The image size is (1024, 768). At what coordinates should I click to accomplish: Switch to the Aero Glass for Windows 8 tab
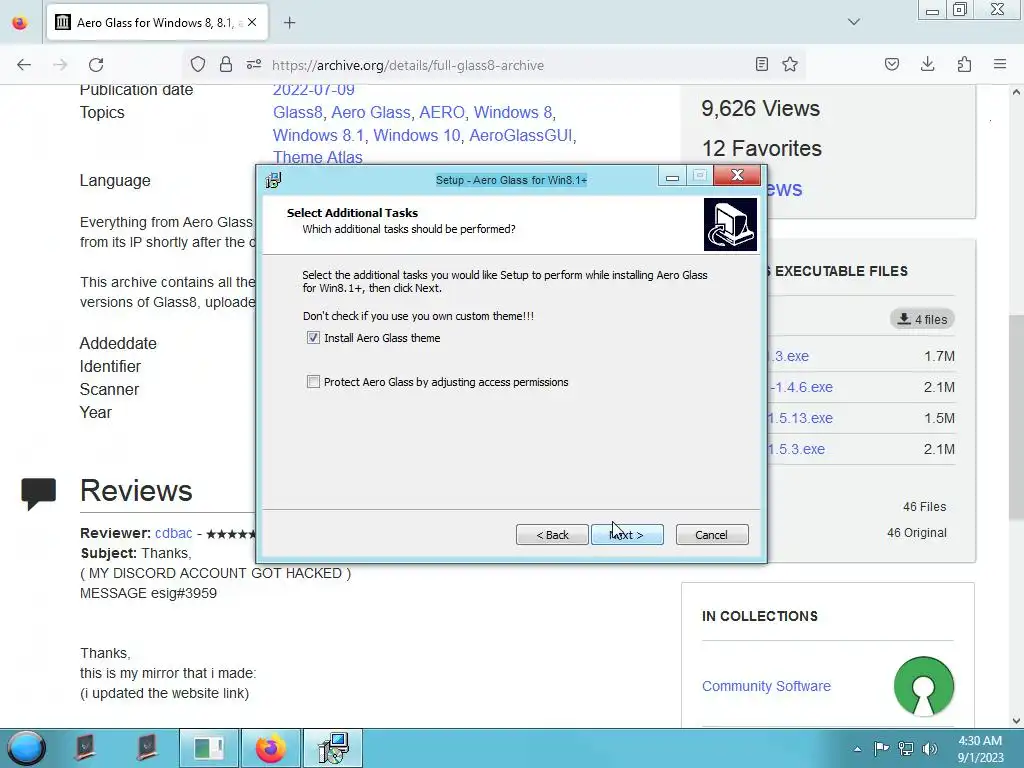[x=157, y=23]
